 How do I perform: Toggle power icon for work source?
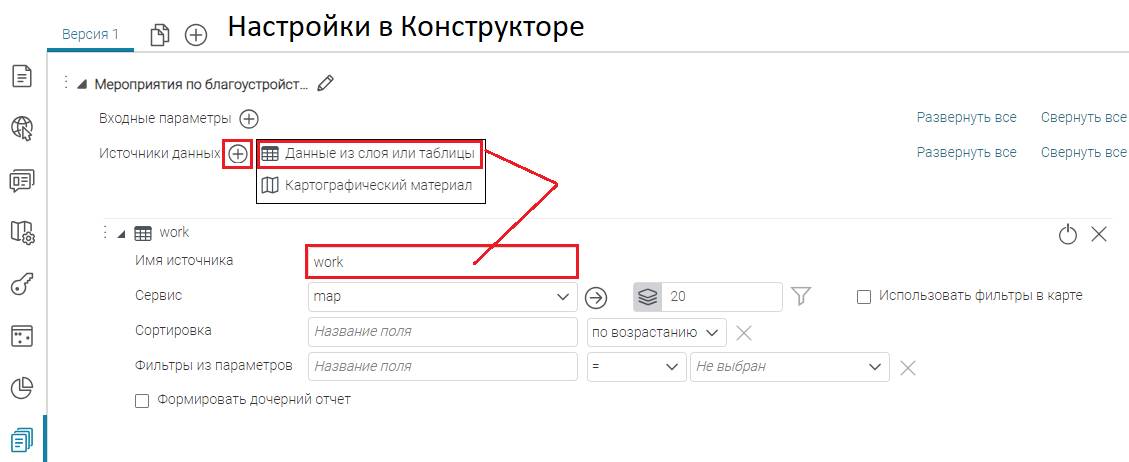pos(1068,234)
